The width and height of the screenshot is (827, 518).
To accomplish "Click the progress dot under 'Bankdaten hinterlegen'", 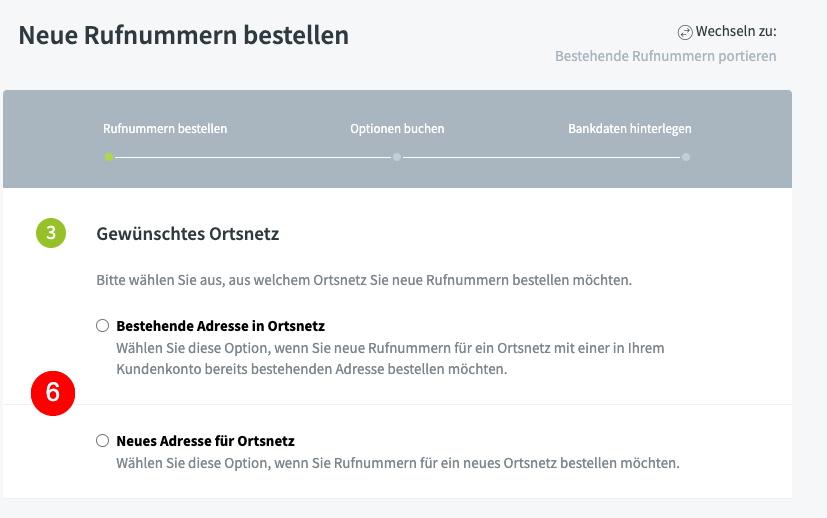I will 685,157.
